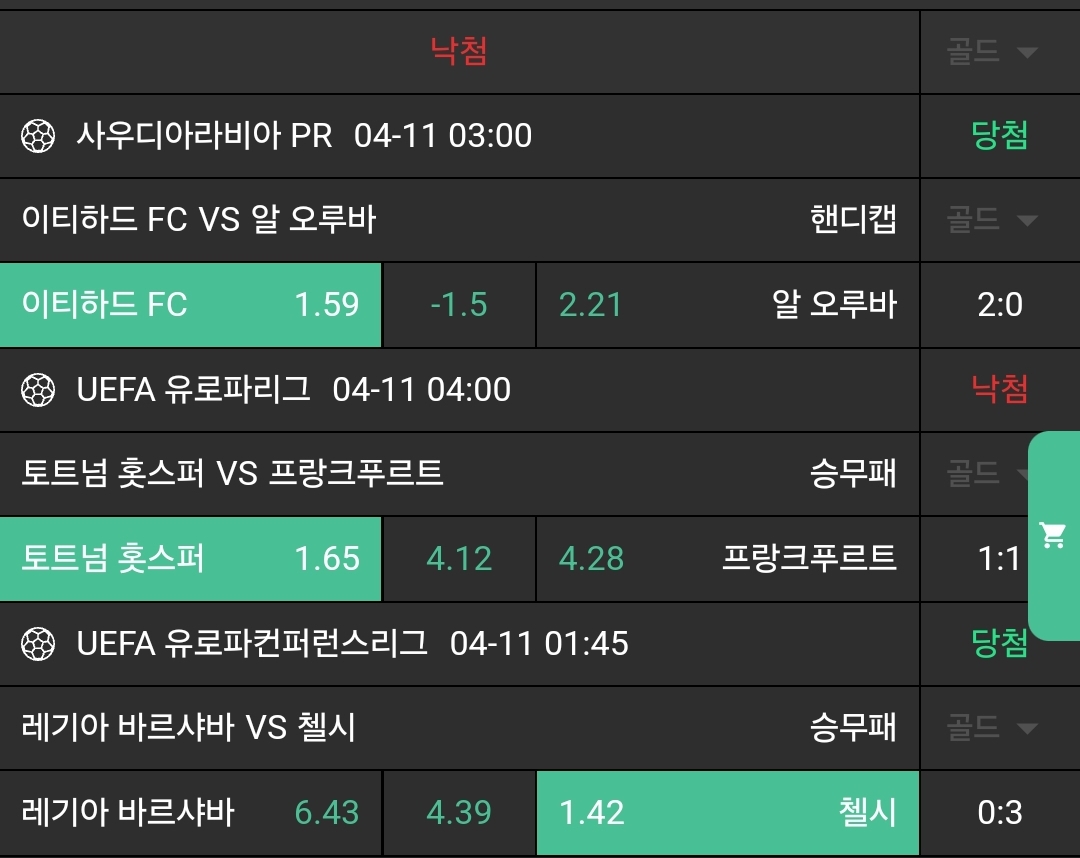Select the 첼시 1.42 bet option
This screenshot has width=1080, height=858.
point(727,813)
